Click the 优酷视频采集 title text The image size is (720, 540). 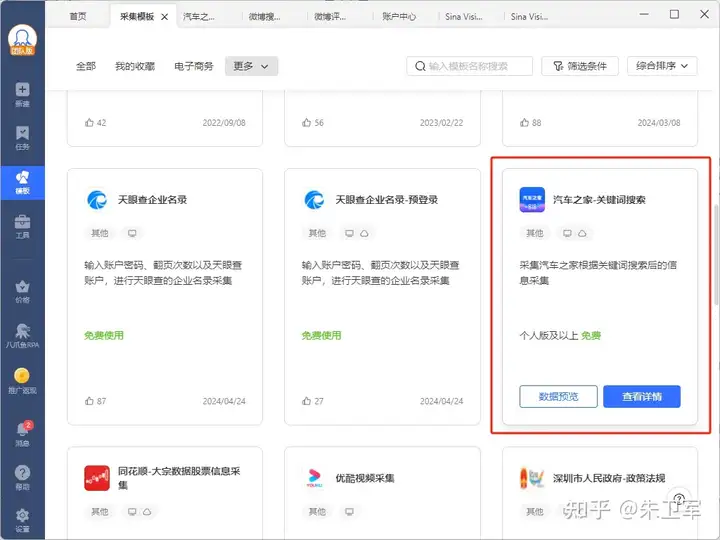365,478
